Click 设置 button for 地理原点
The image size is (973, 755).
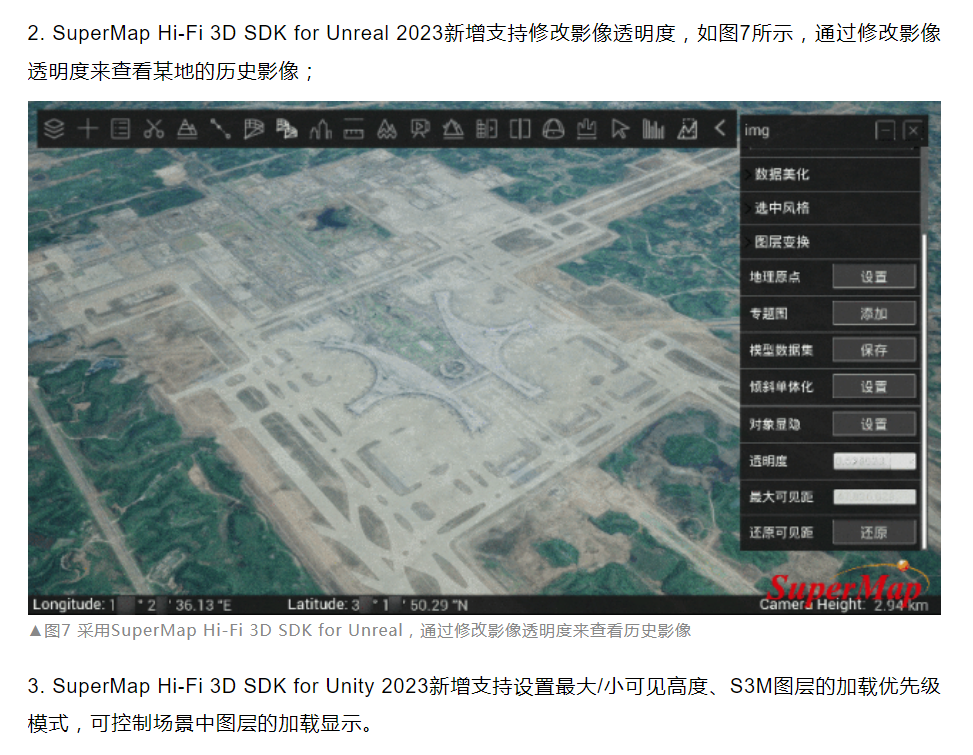tap(874, 277)
